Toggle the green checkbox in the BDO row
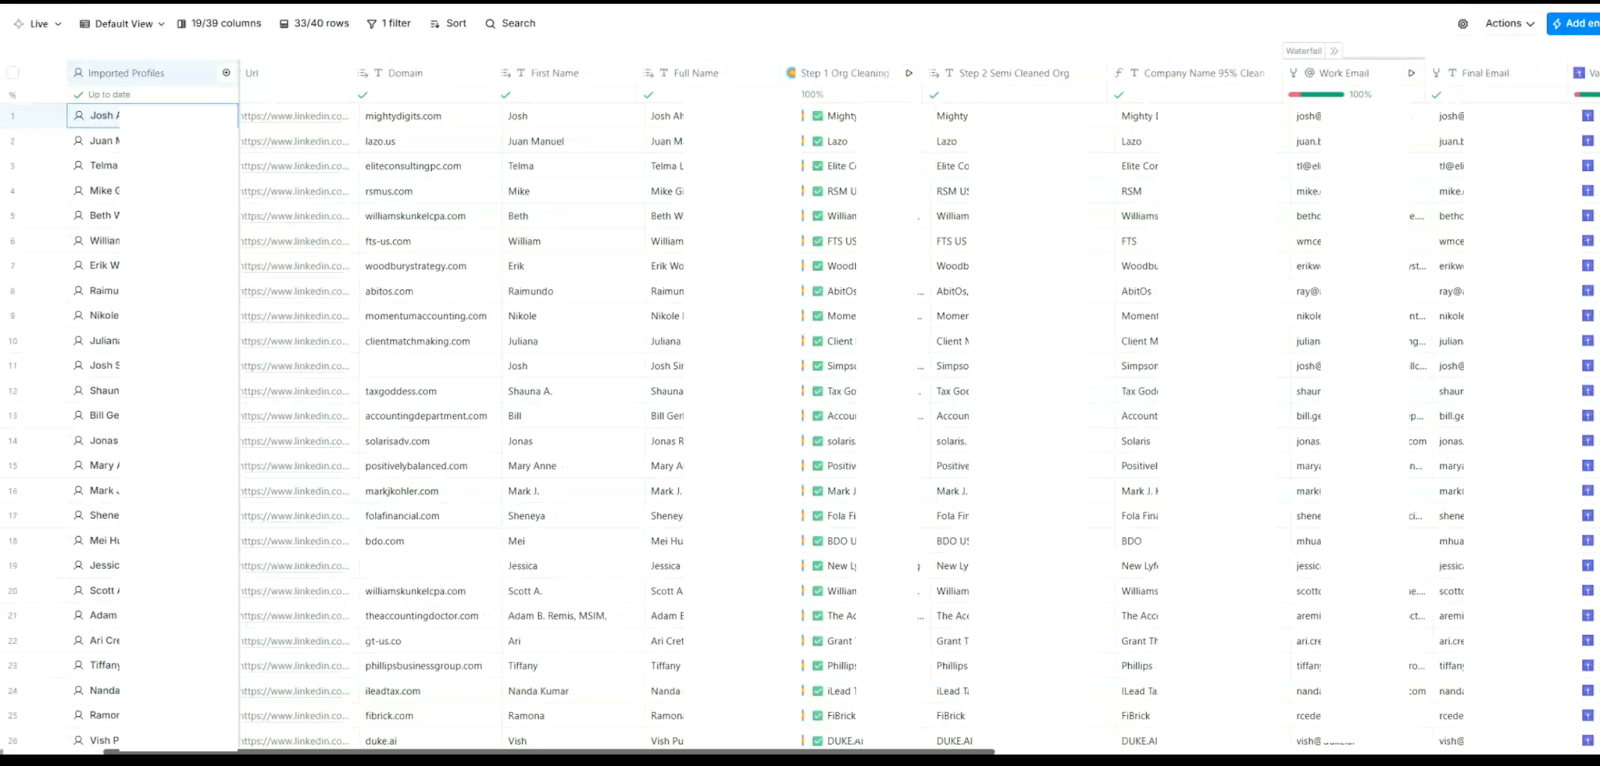Screen dimensions: 1600x766 (x=818, y=541)
